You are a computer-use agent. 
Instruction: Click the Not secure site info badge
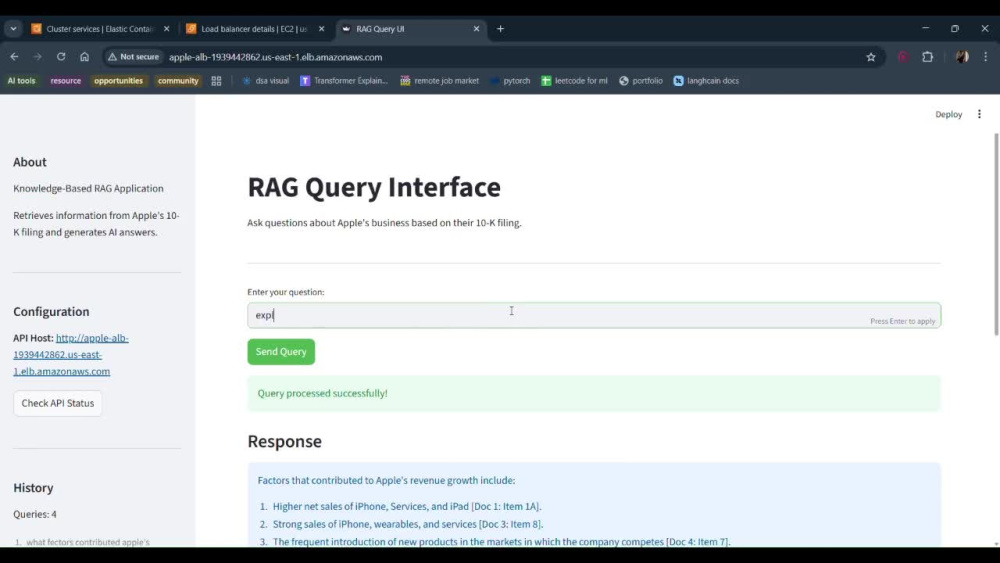point(133,57)
